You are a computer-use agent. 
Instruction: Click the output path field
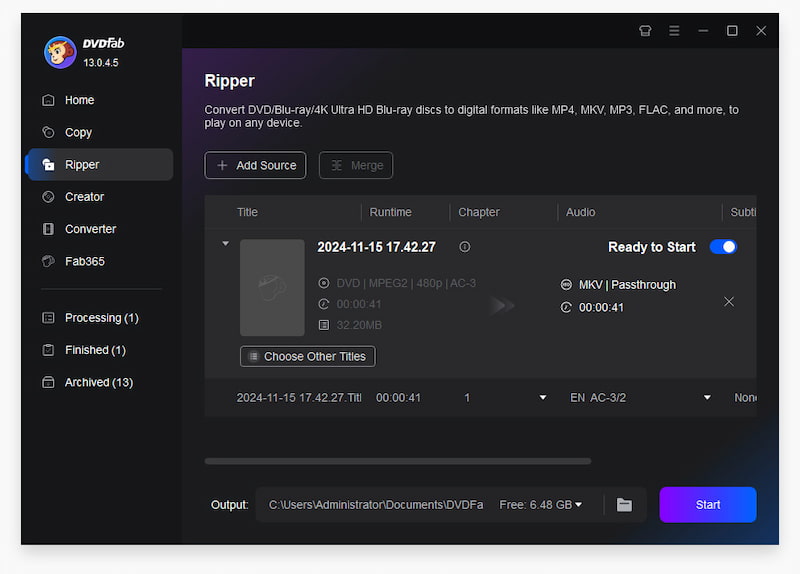pos(376,505)
